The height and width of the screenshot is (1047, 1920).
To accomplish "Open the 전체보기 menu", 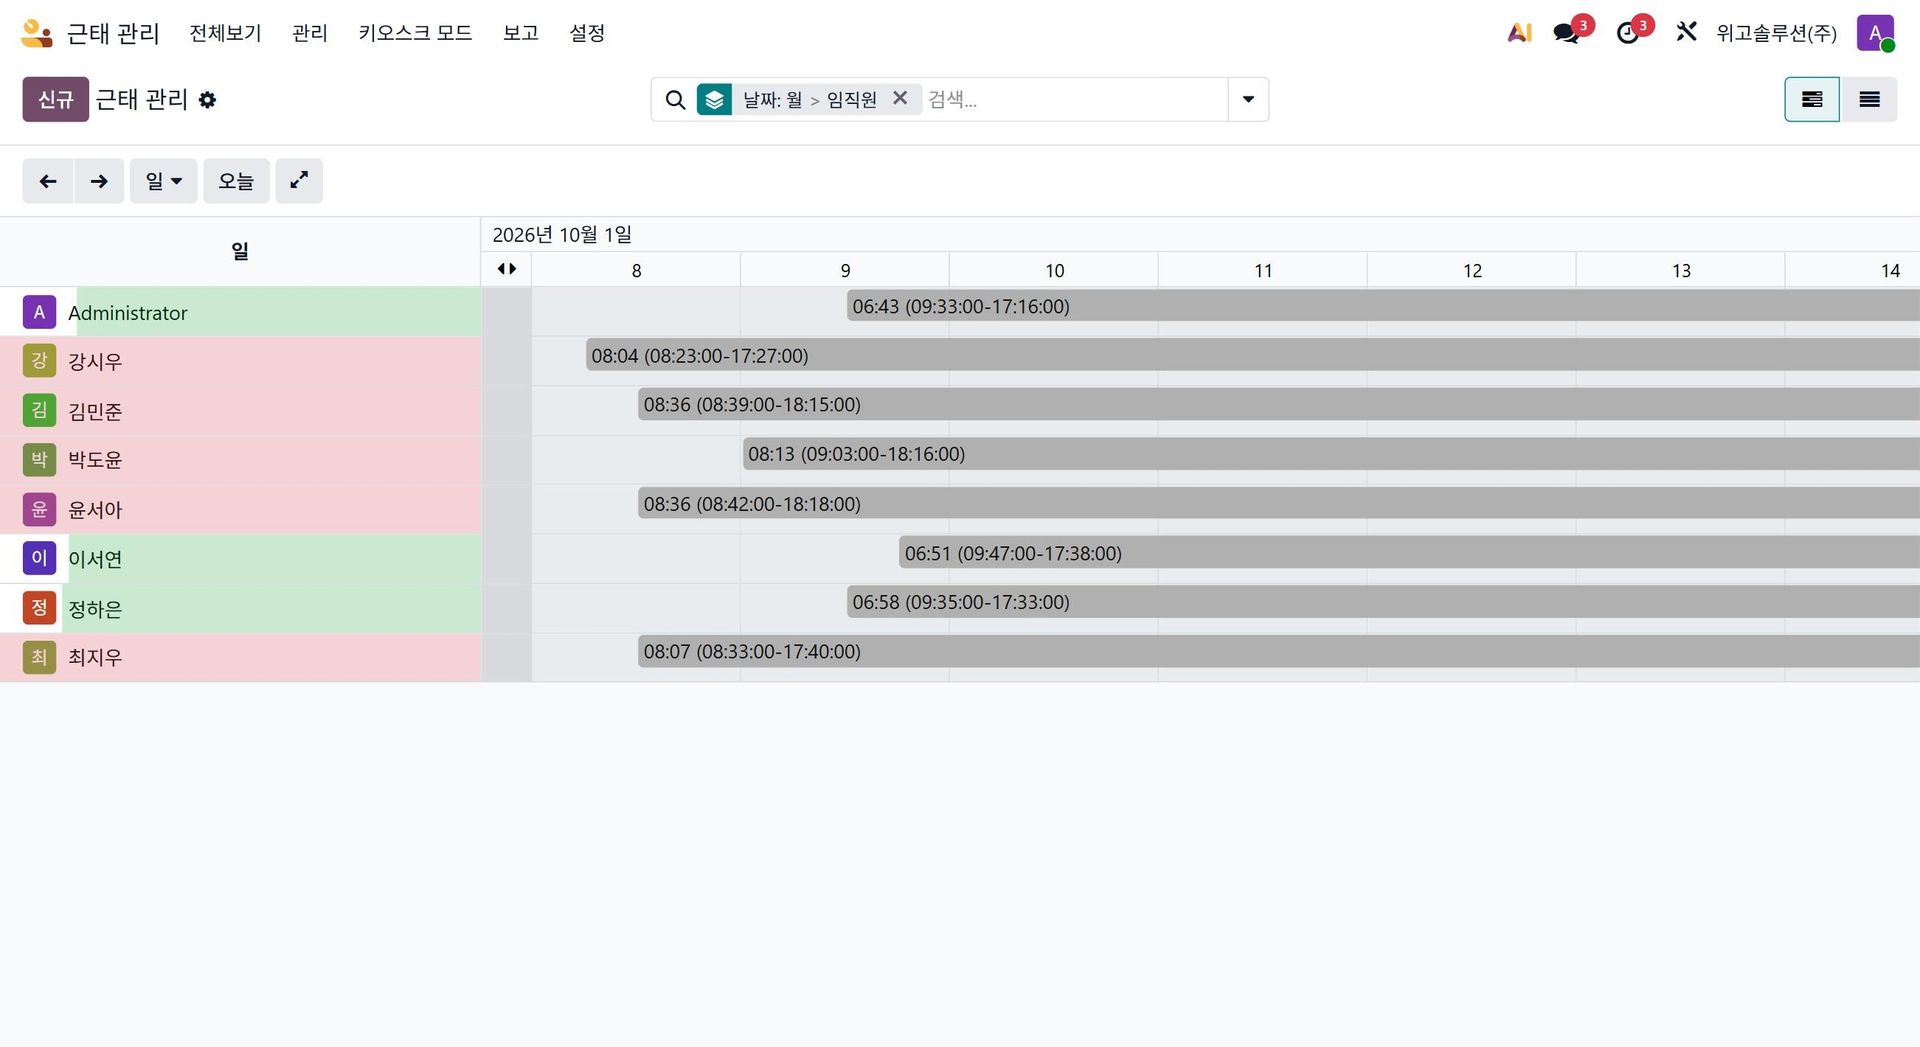I will (225, 33).
